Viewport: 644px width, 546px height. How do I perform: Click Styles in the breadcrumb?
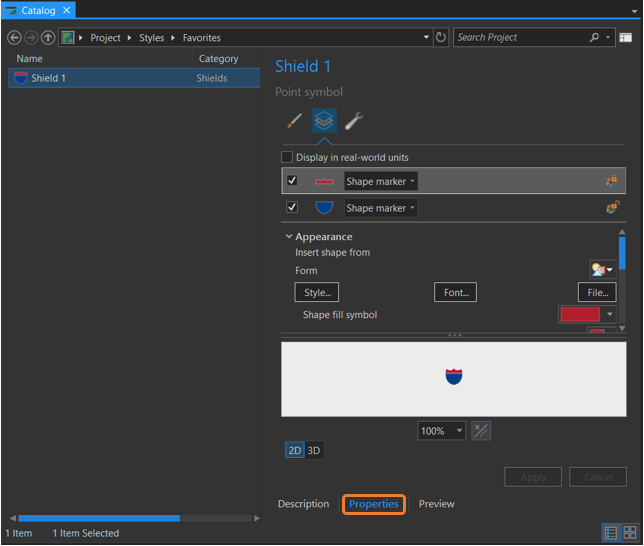point(152,38)
